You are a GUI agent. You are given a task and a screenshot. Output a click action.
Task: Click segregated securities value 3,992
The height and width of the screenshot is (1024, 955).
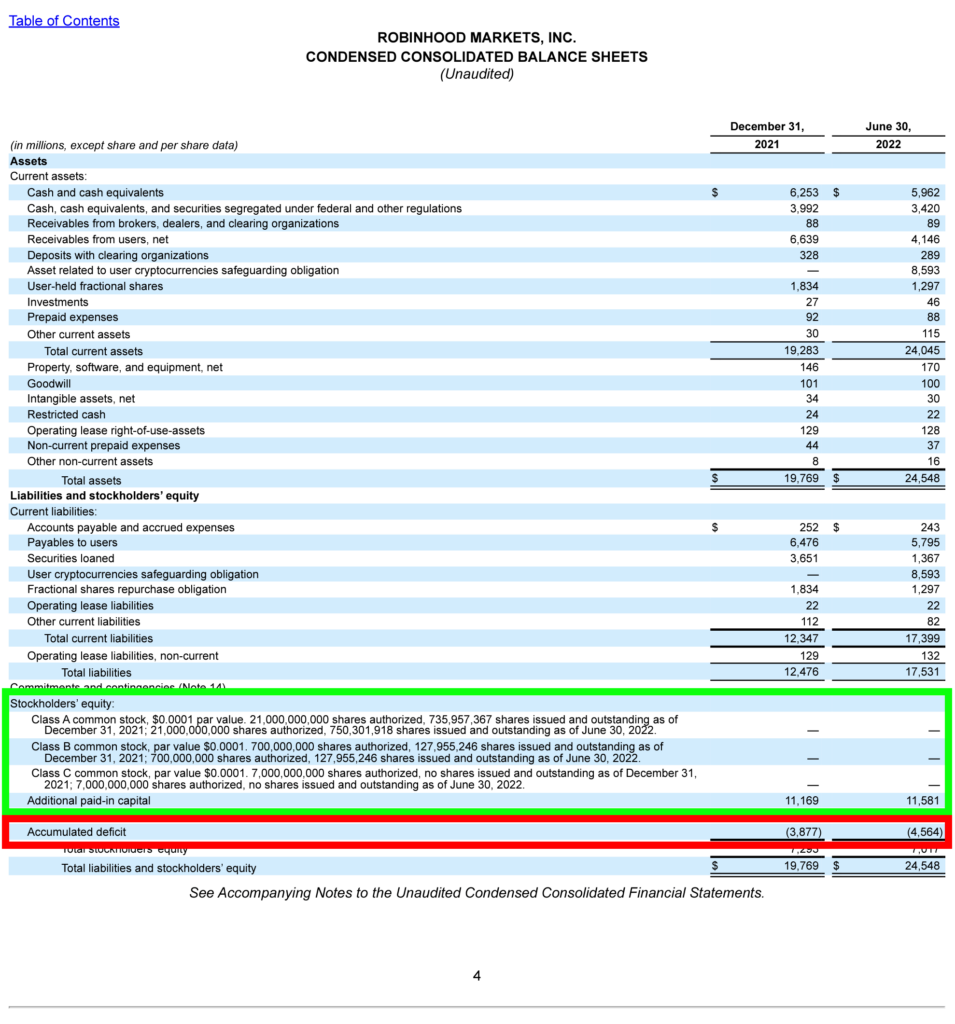[803, 208]
